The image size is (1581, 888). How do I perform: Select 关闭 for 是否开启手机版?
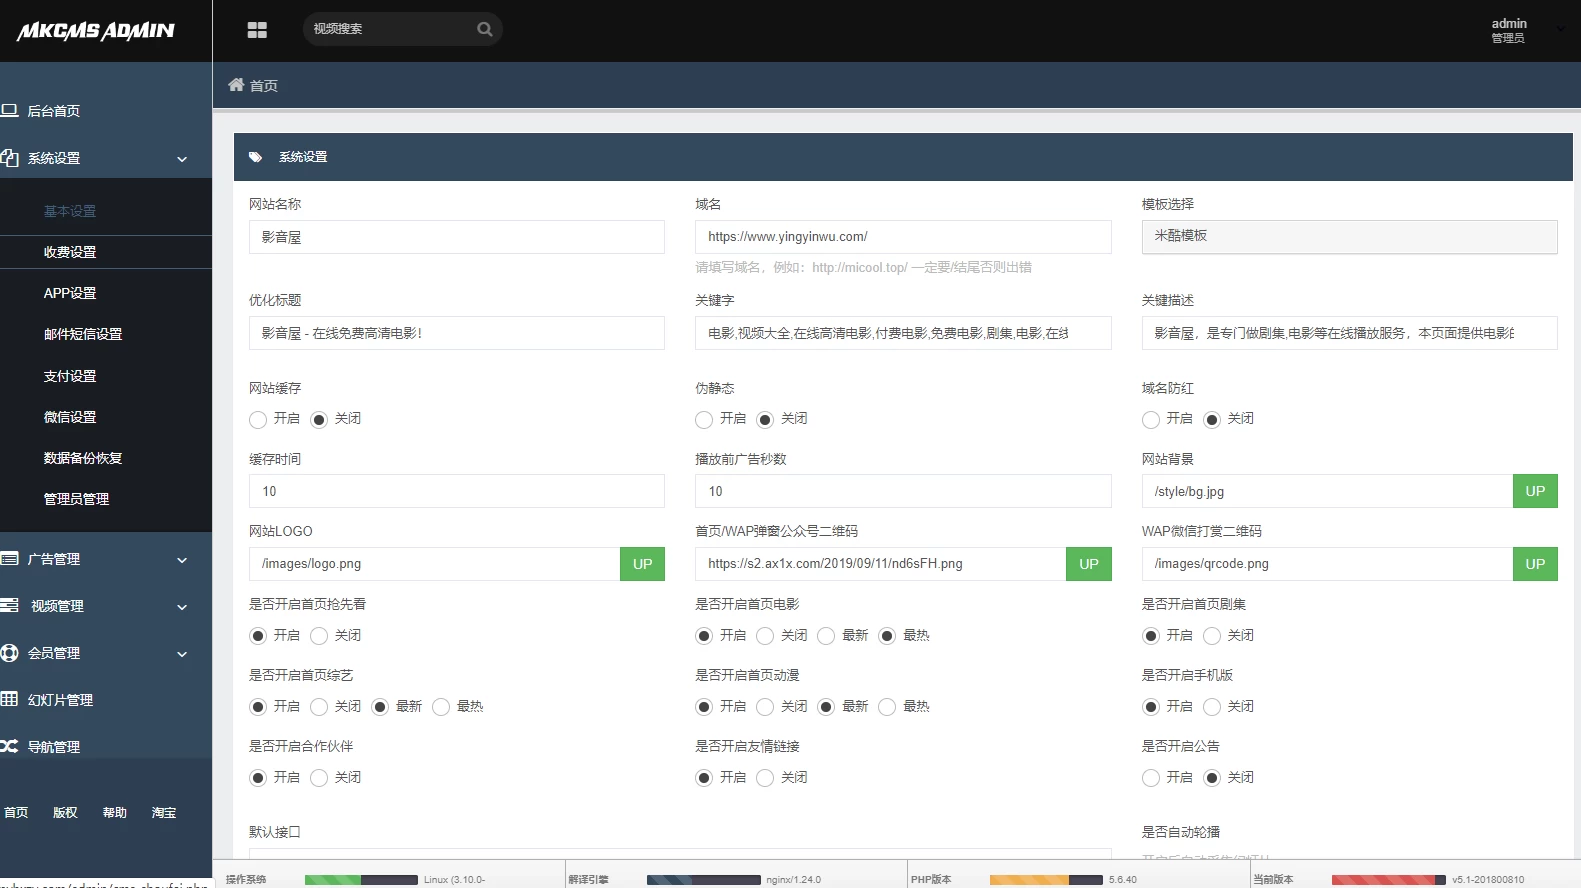(x=1212, y=707)
